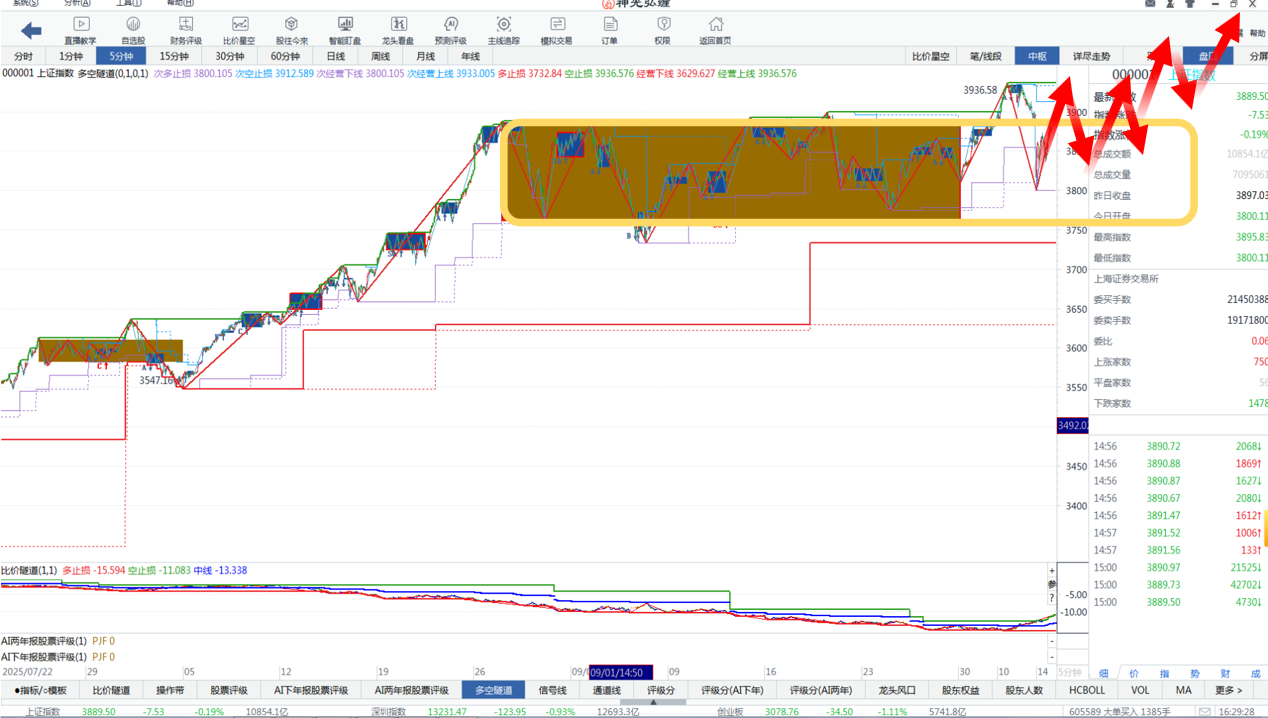Open 财务评级 financial rating tool

coord(186,30)
